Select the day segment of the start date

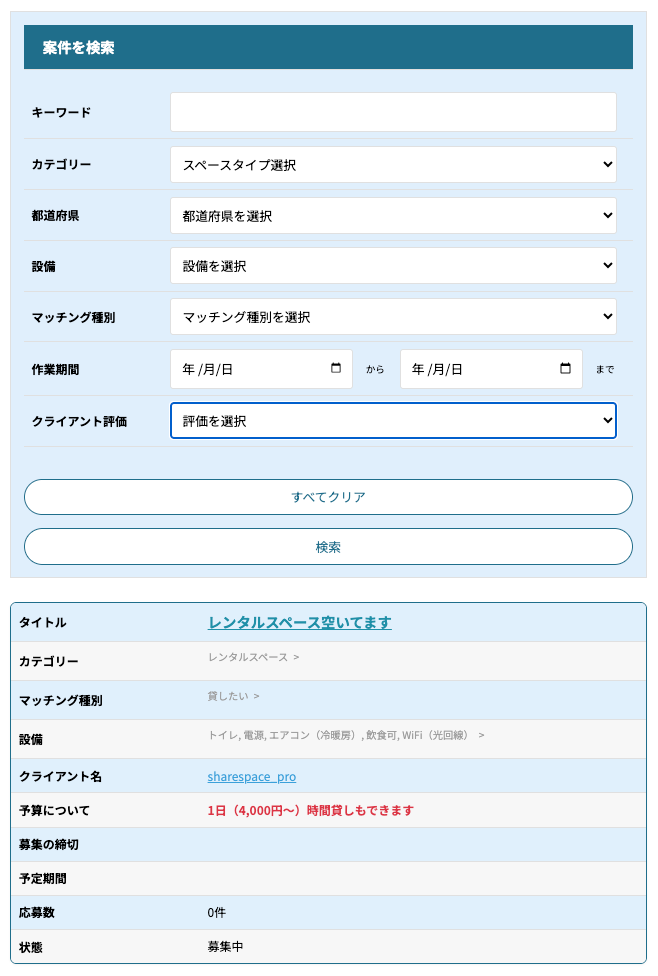tap(226, 369)
